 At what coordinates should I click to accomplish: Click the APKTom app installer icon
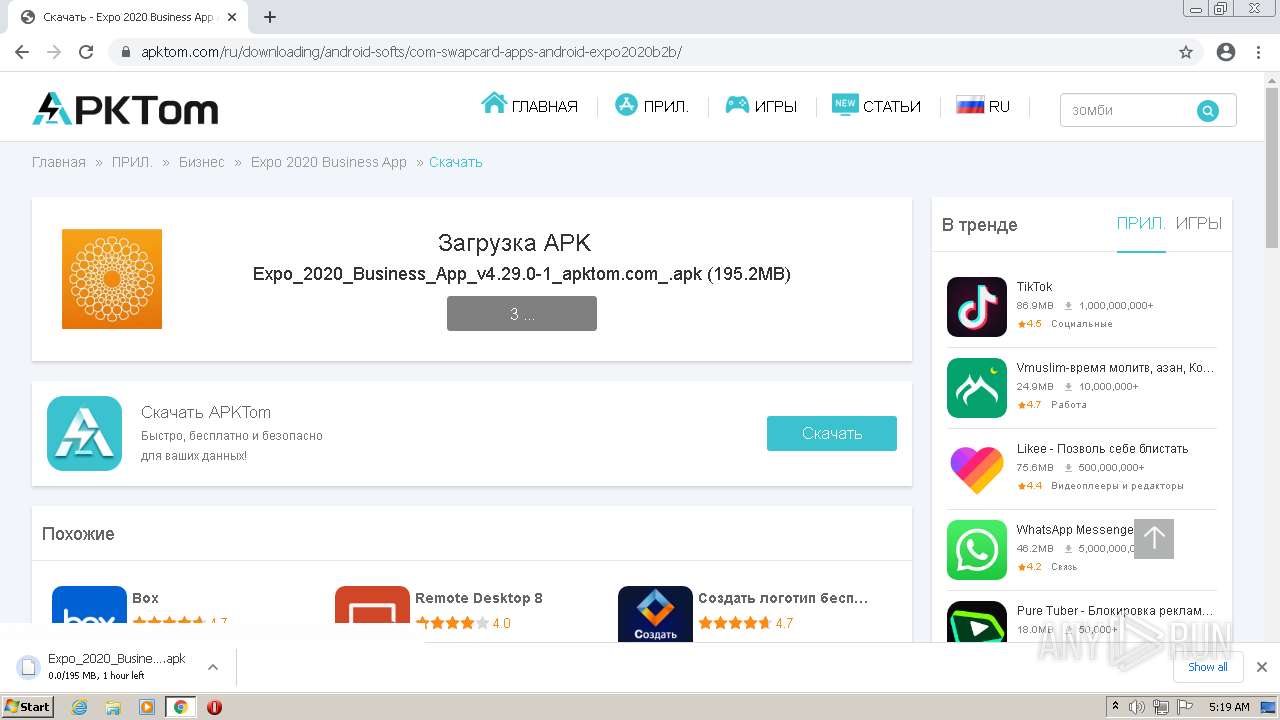85,433
